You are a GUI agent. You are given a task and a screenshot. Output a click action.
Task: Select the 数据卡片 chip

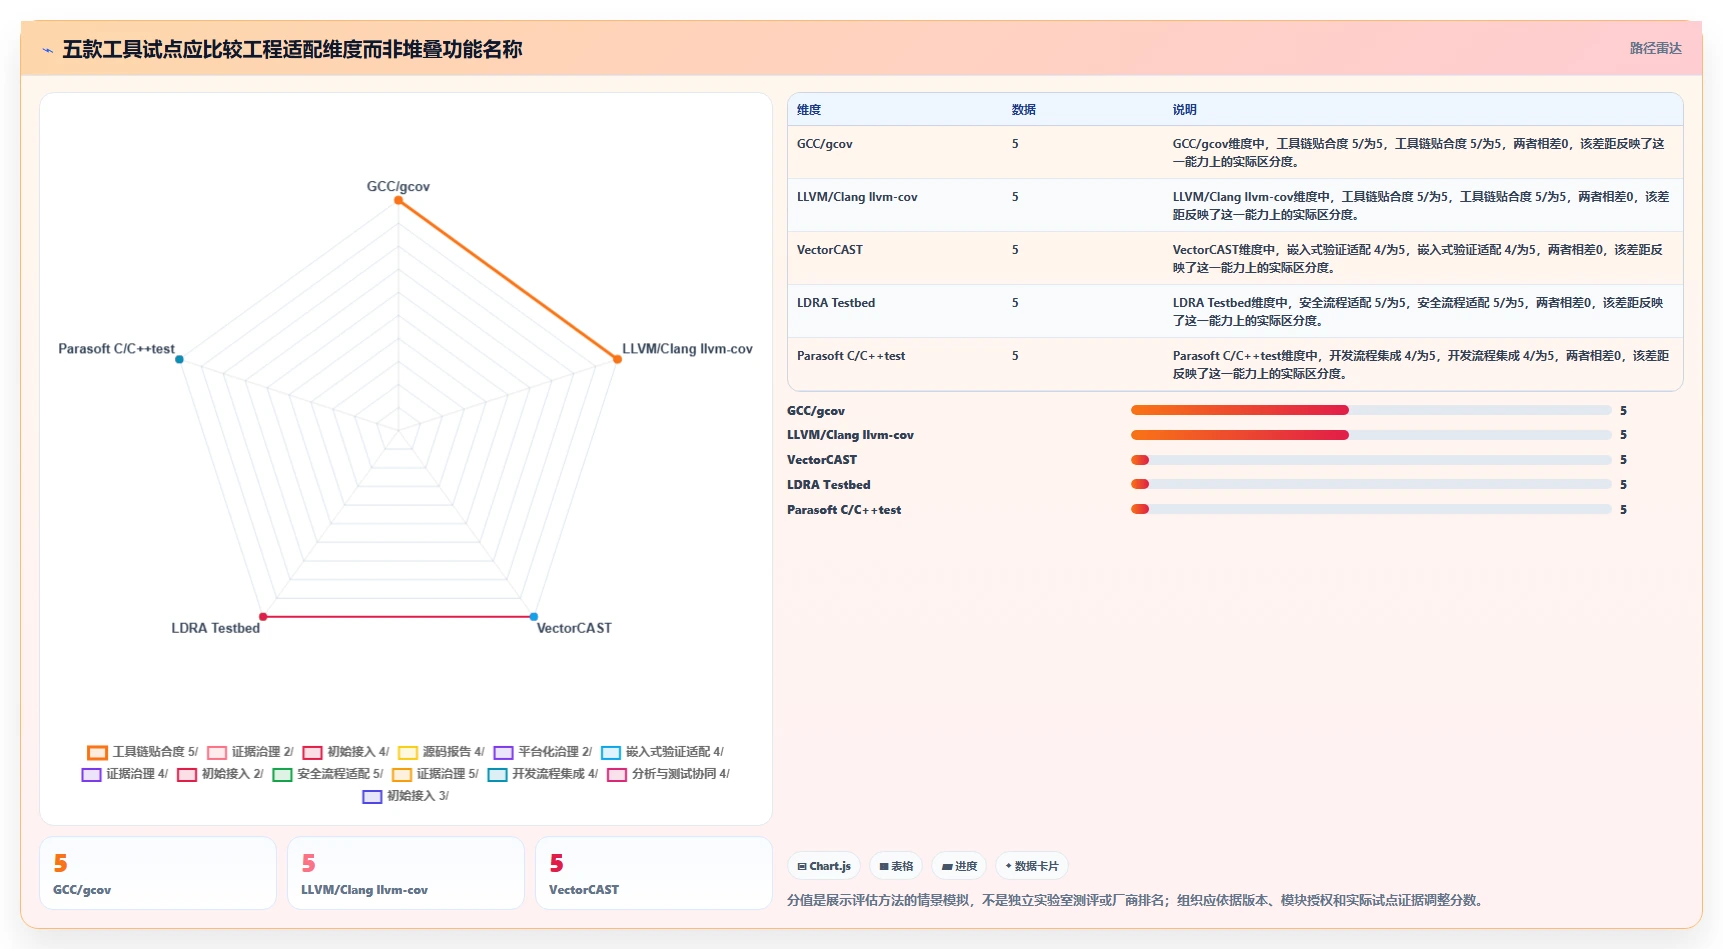pyautogui.click(x=1031, y=866)
